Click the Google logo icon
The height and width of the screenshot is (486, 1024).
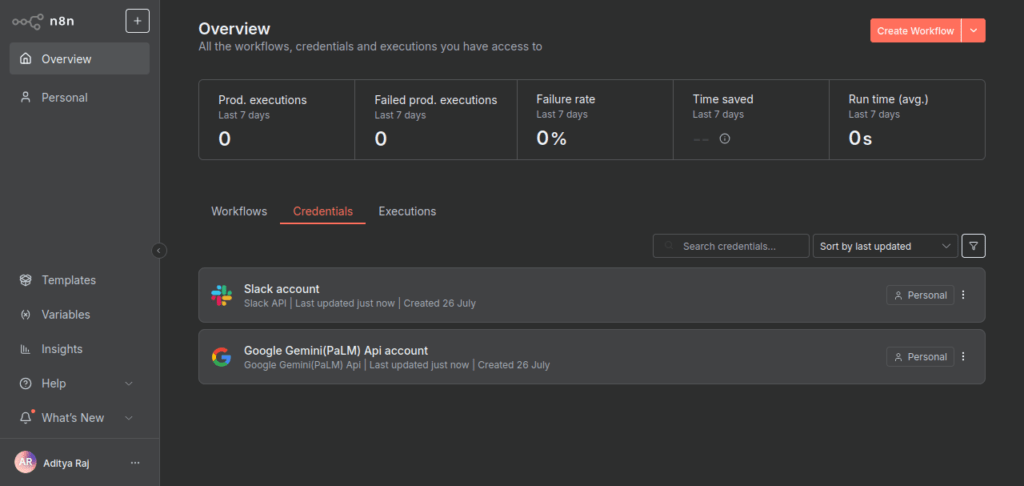(221, 357)
